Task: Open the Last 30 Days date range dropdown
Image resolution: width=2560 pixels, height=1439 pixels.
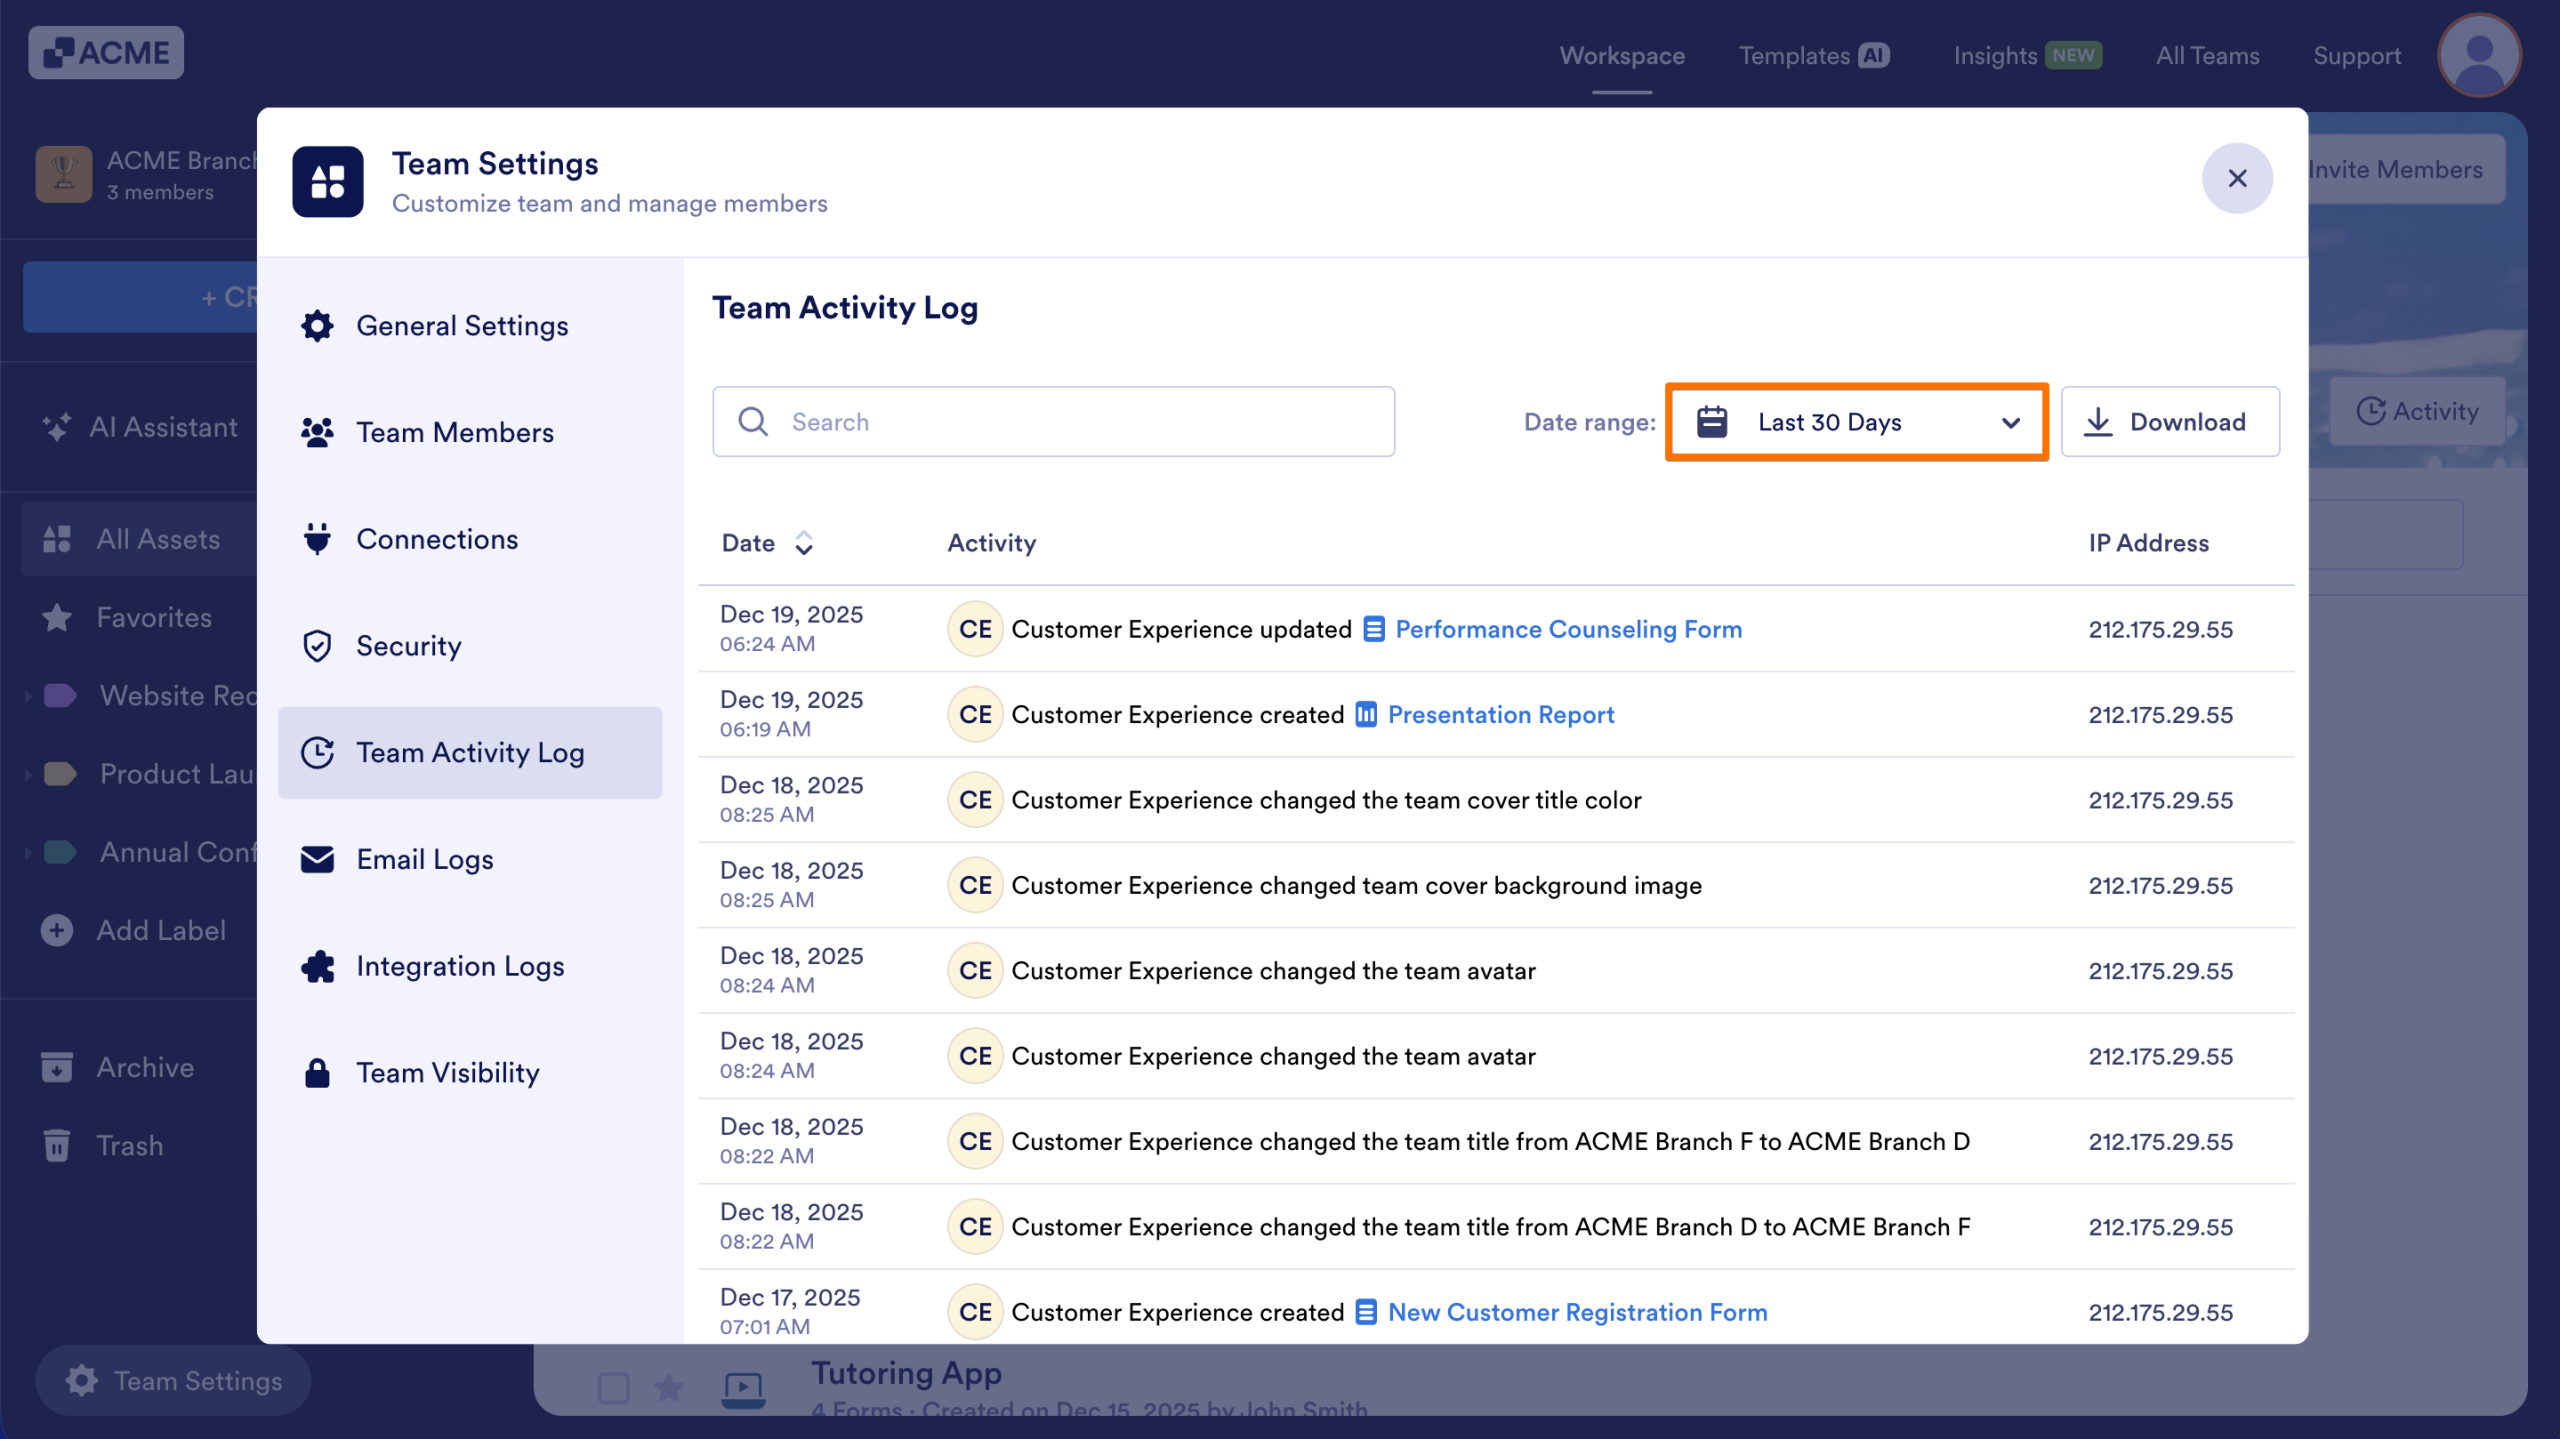Action: point(1855,422)
